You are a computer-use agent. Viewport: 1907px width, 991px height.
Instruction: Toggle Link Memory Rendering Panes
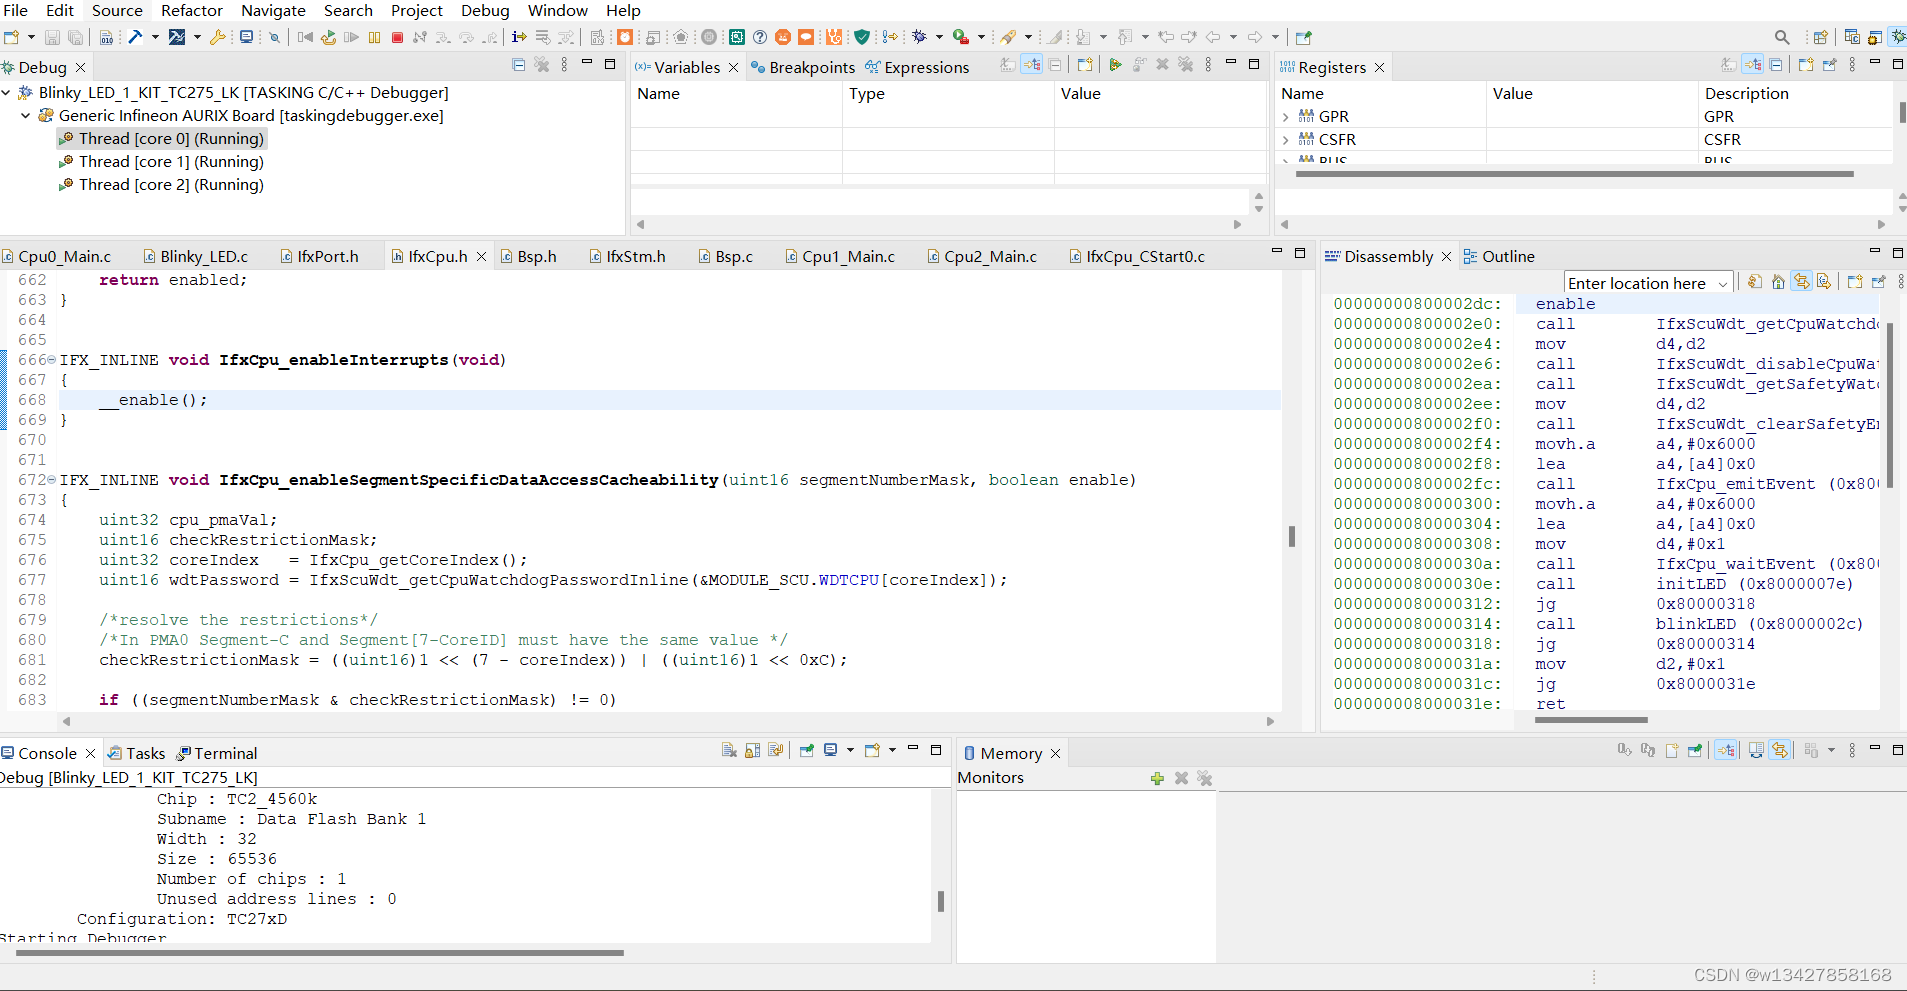[1780, 750]
